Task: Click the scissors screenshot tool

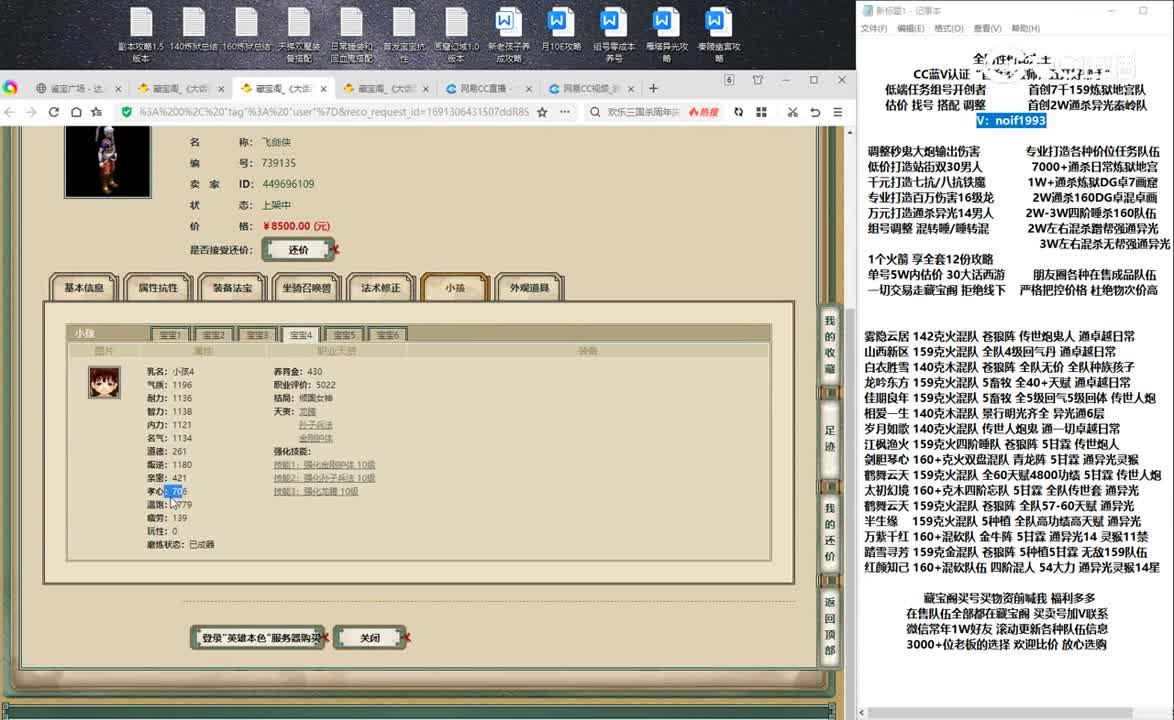Action: (793, 112)
